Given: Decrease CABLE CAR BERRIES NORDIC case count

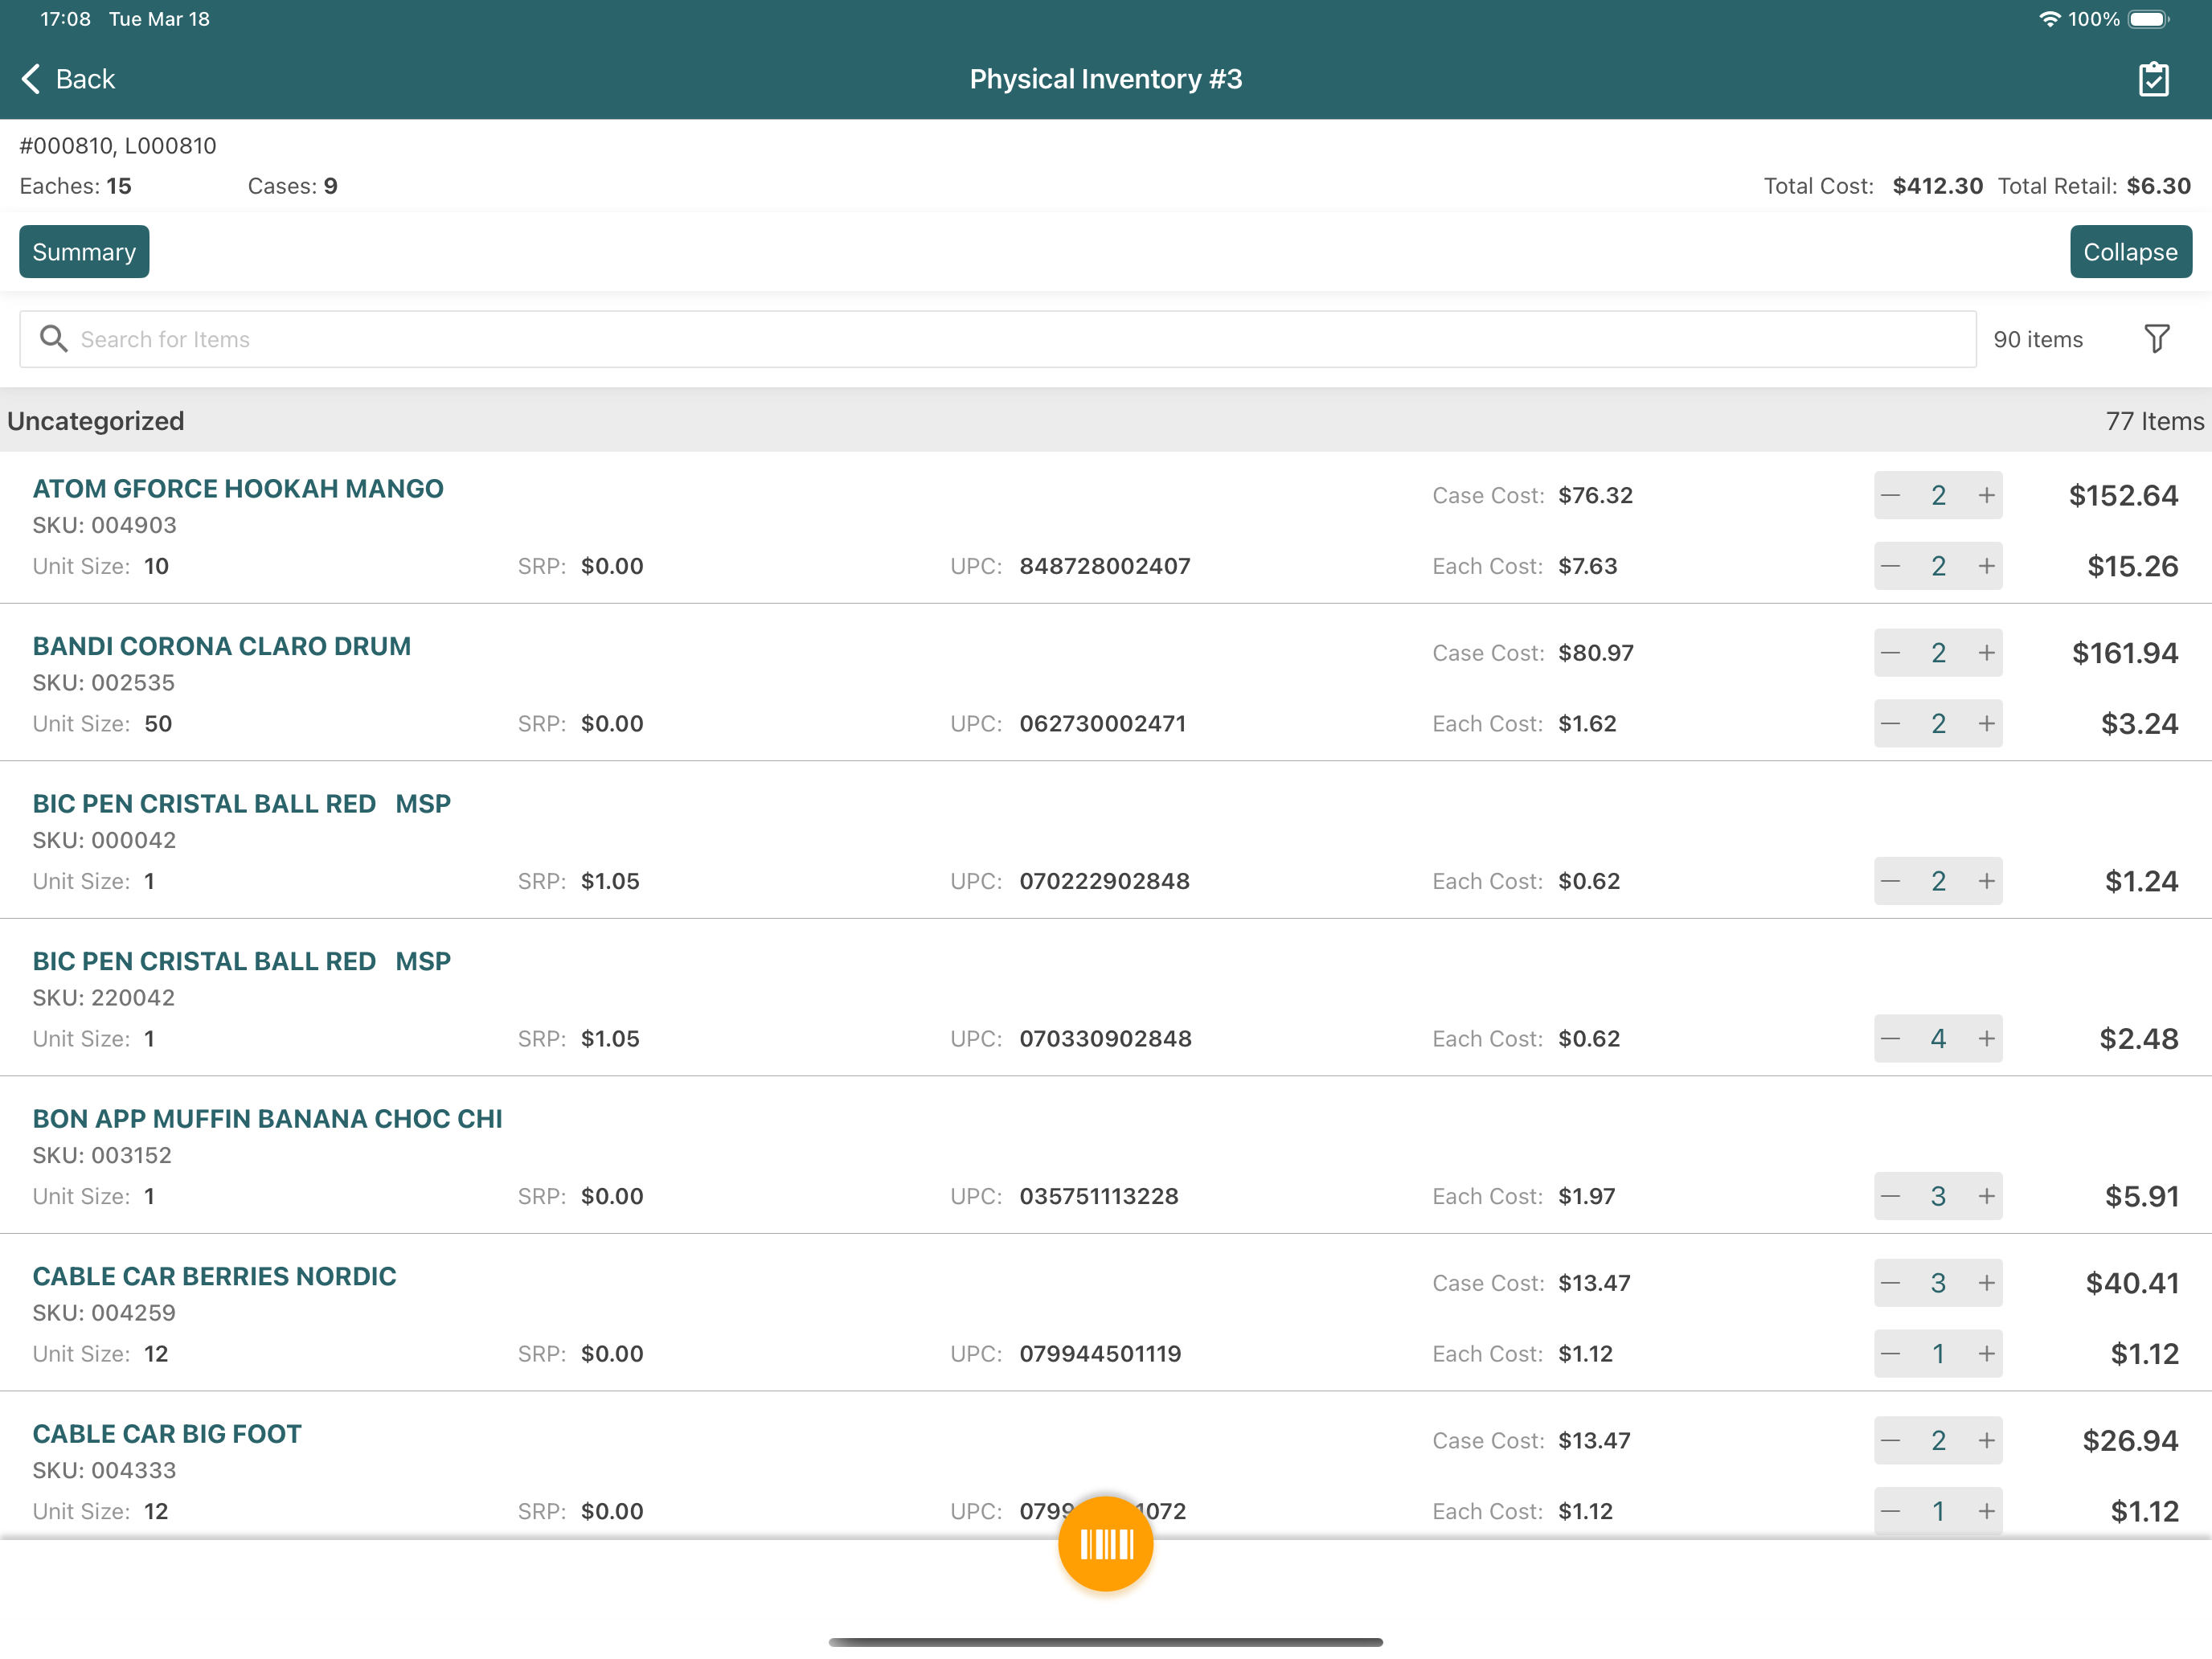Looking at the screenshot, I should [1890, 1283].
